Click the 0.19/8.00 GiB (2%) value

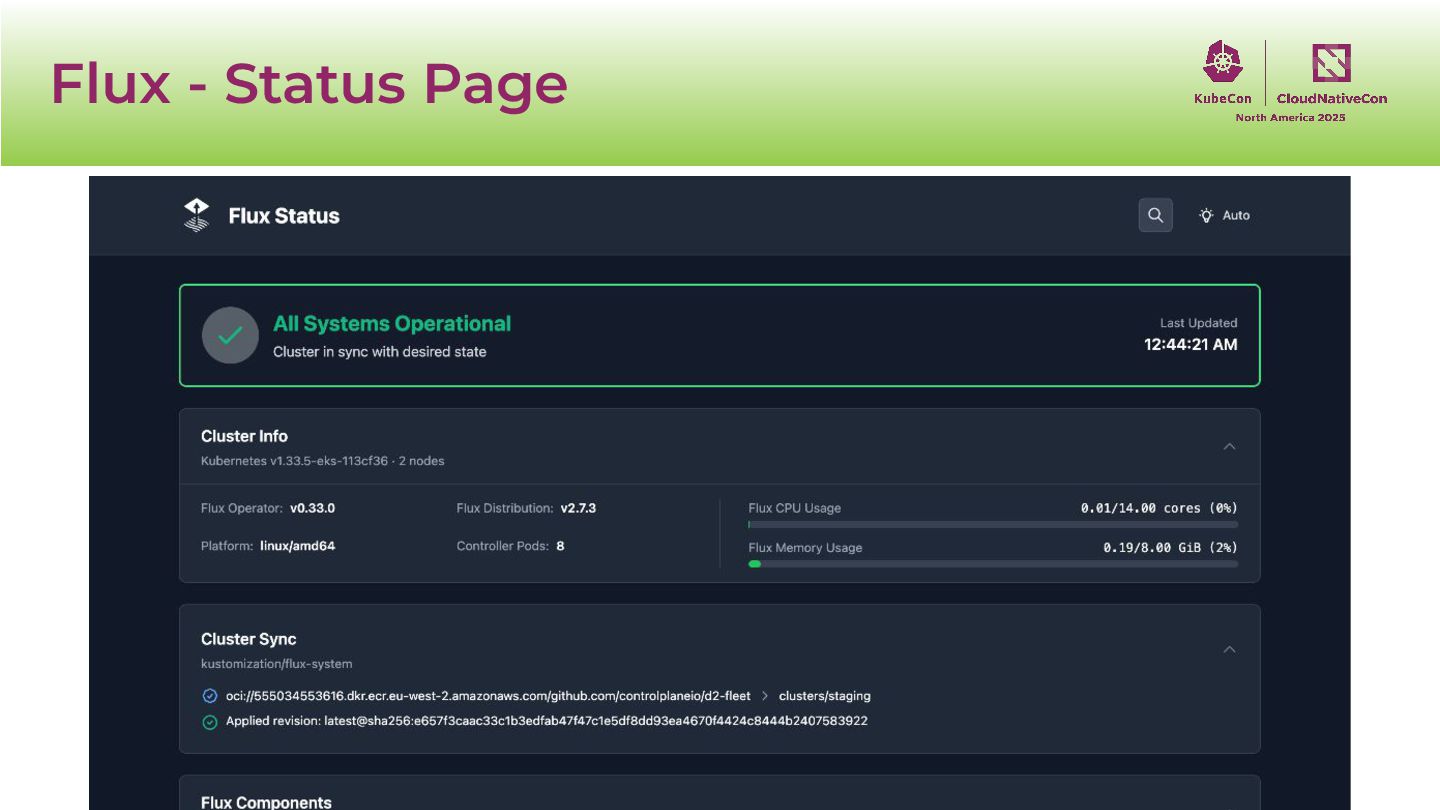click(1171, 548)
